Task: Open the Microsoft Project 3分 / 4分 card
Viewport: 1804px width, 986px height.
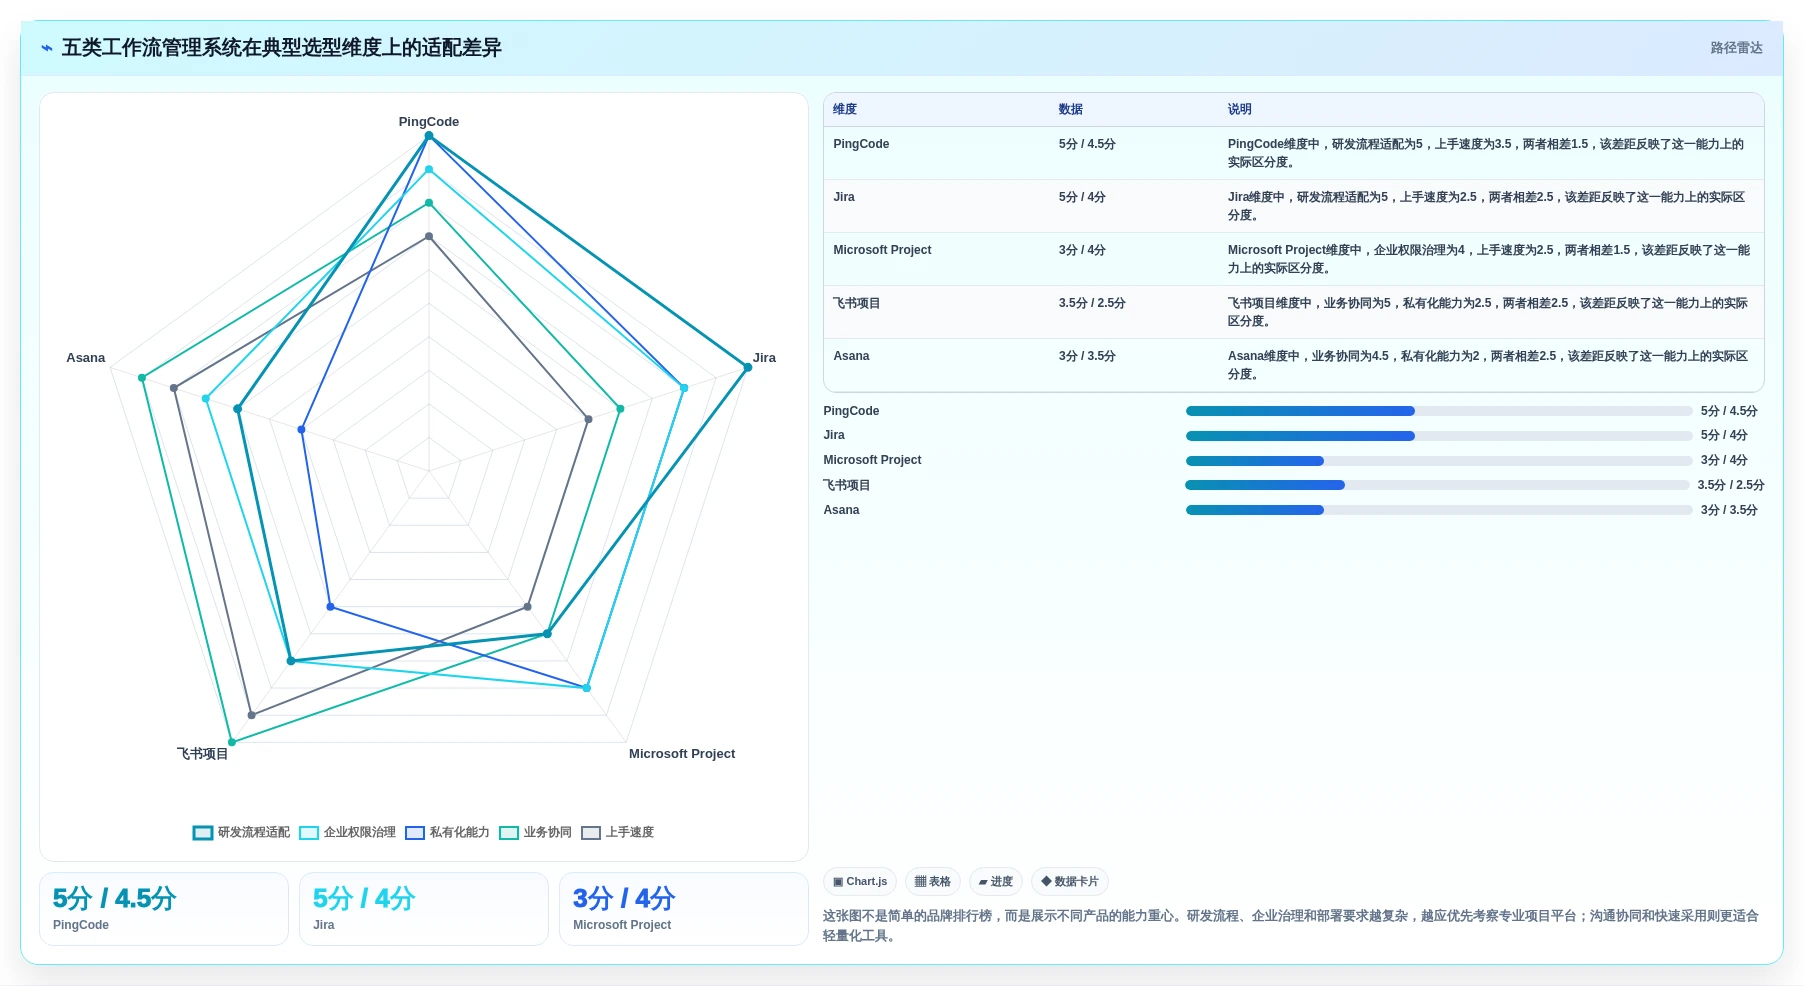Action: point(684,909)
